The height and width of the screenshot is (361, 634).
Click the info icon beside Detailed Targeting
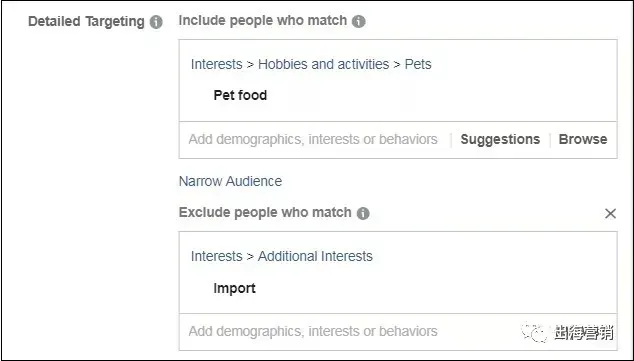coord(156,22)
